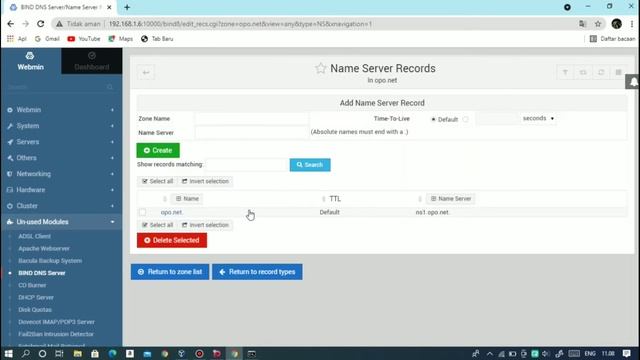The height and width of the screenshot is (360, 640).
Task: Click the notifications bell on right edge
Action: 633,82
